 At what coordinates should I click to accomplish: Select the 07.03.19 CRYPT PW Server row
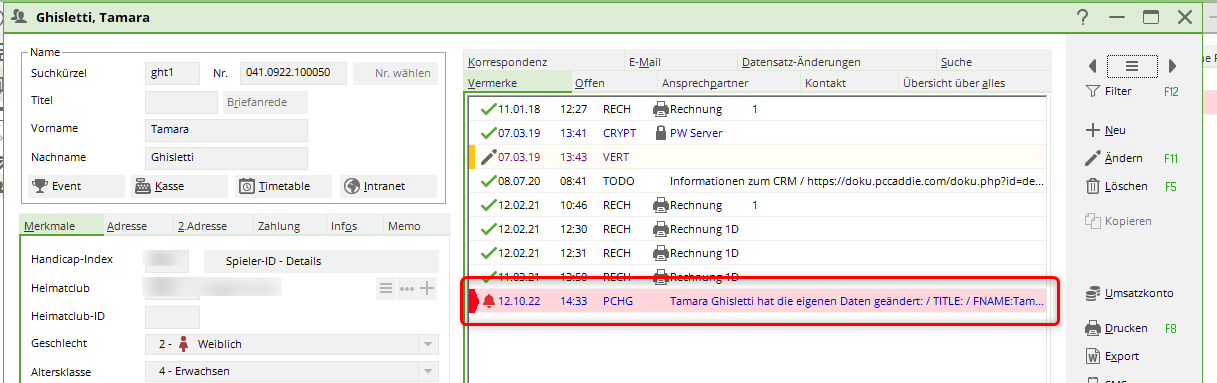757,132
